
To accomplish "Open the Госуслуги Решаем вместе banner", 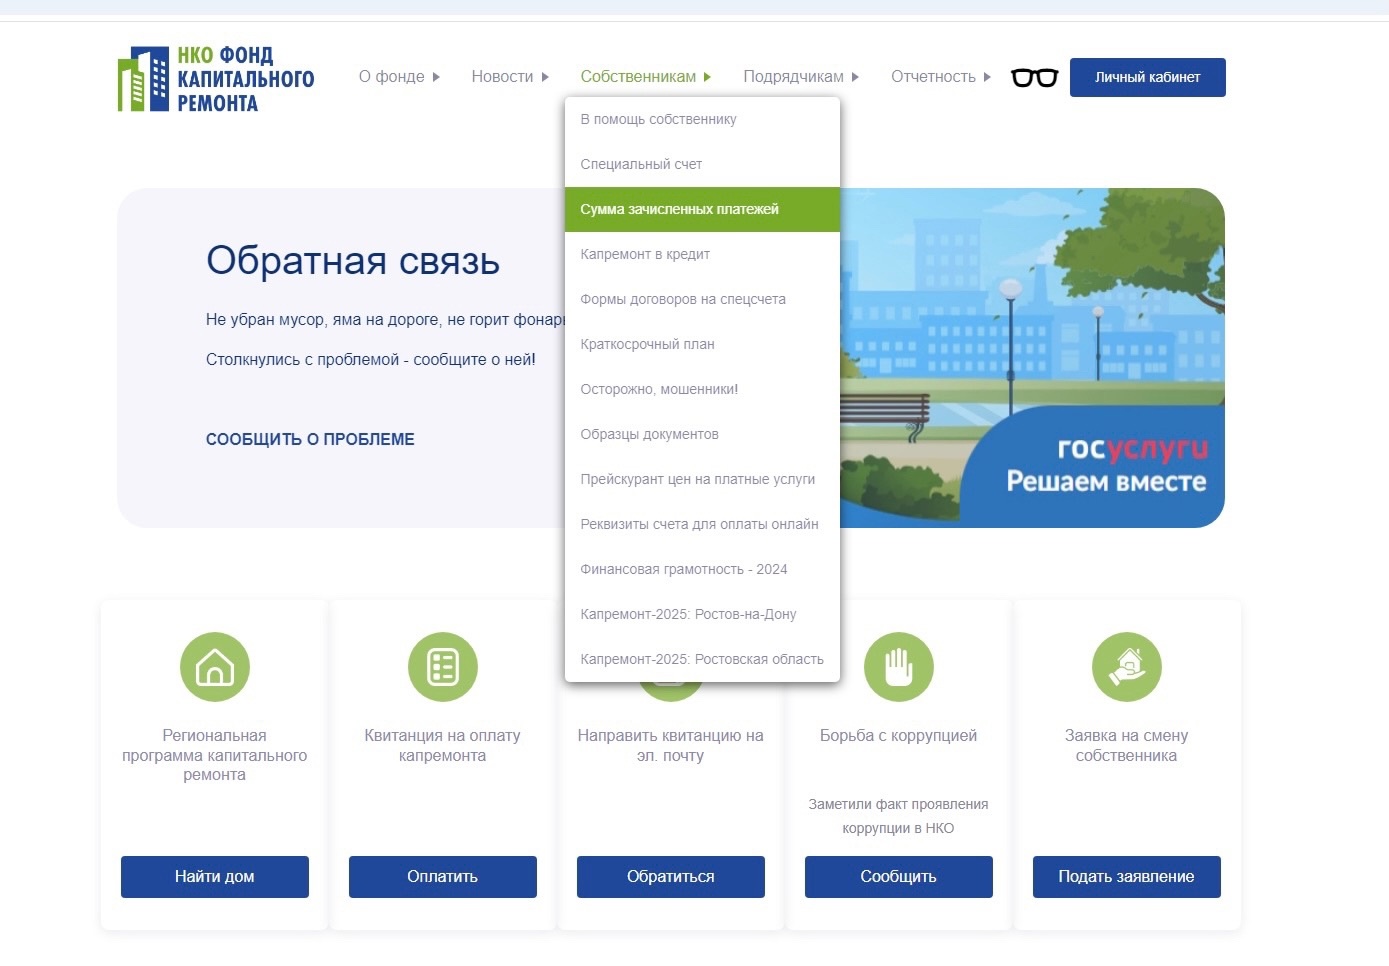I will (1032, 358).
